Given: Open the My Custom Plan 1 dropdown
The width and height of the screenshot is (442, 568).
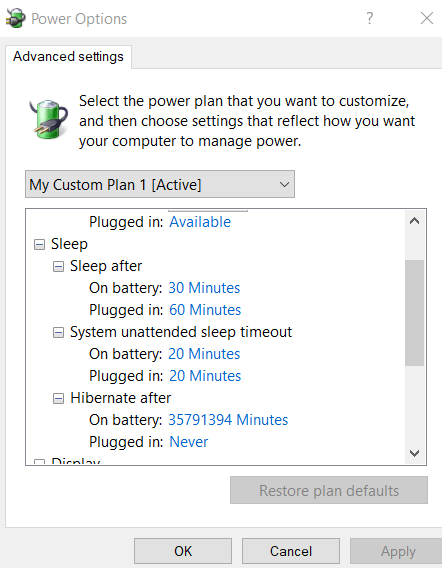Looking at the screenshot, I should [160, 184].
